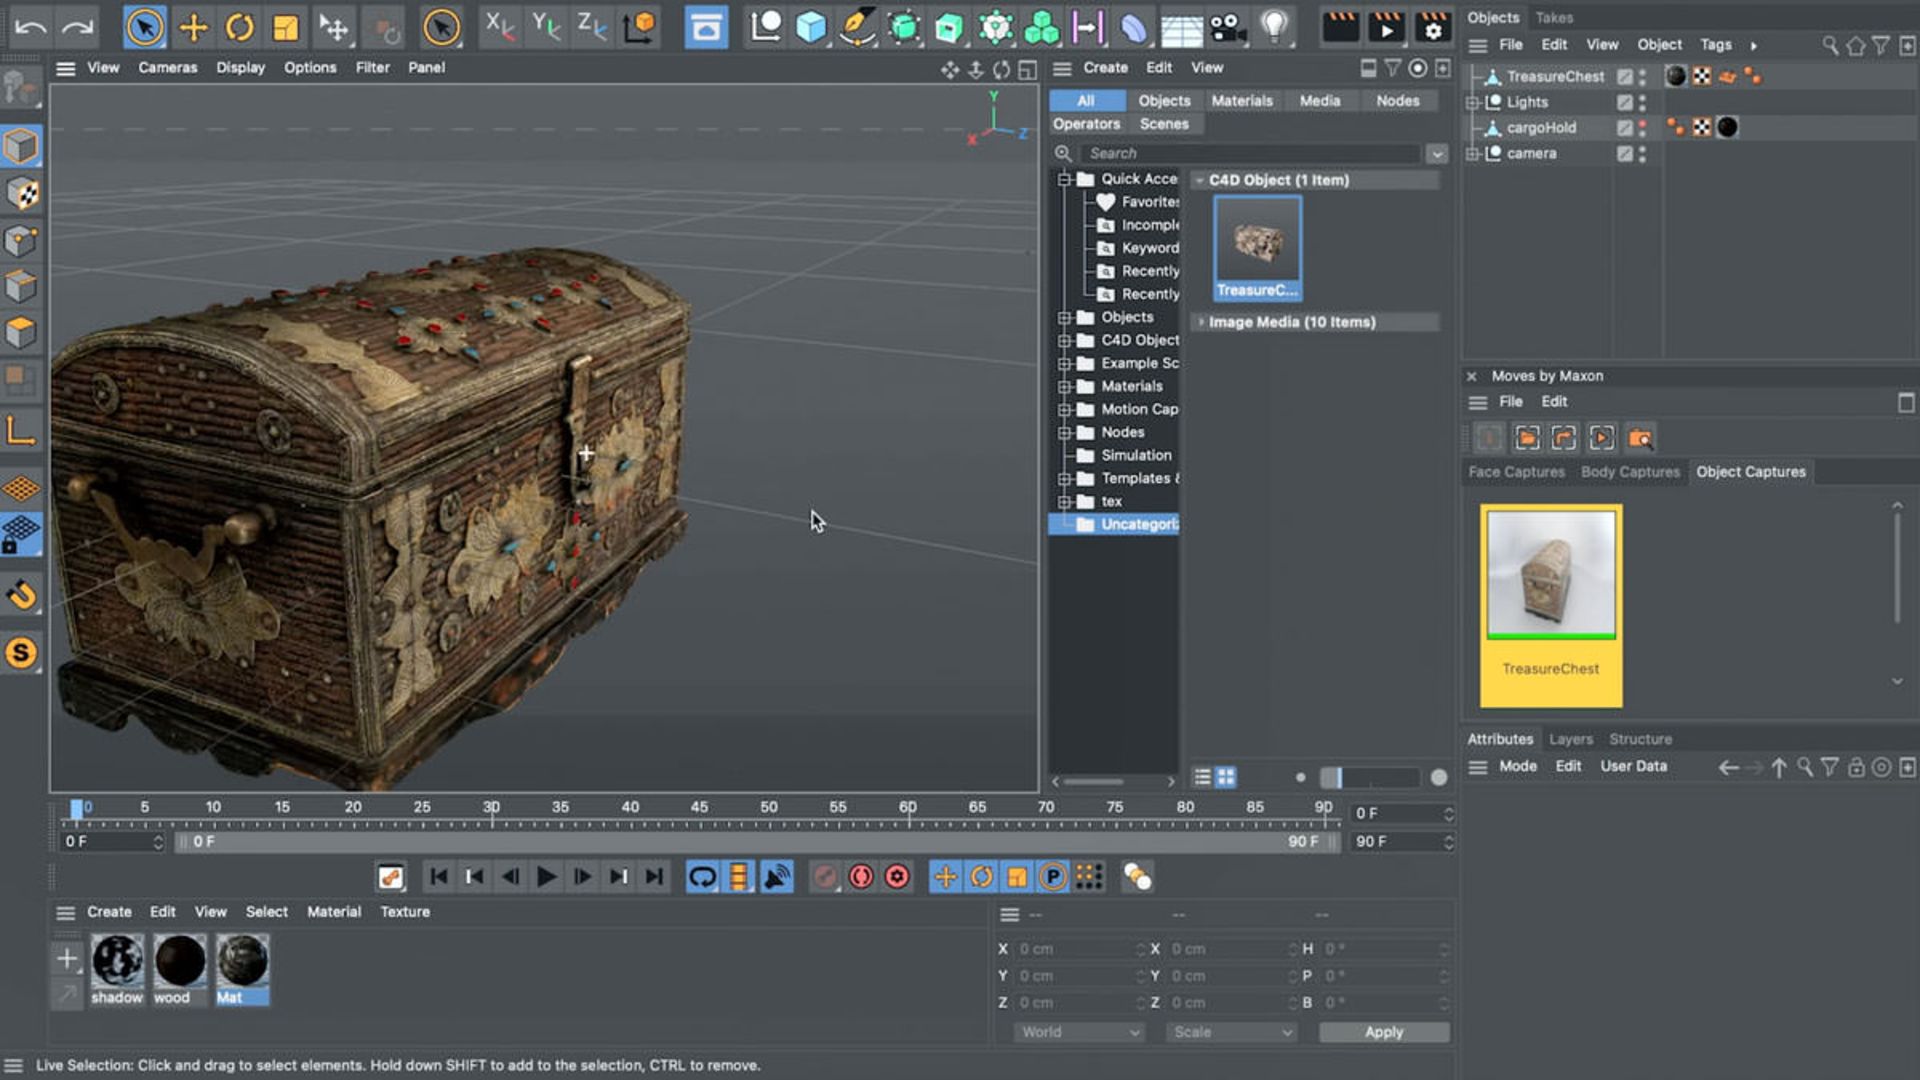Click the Scale tool icon

click(286, 27)
